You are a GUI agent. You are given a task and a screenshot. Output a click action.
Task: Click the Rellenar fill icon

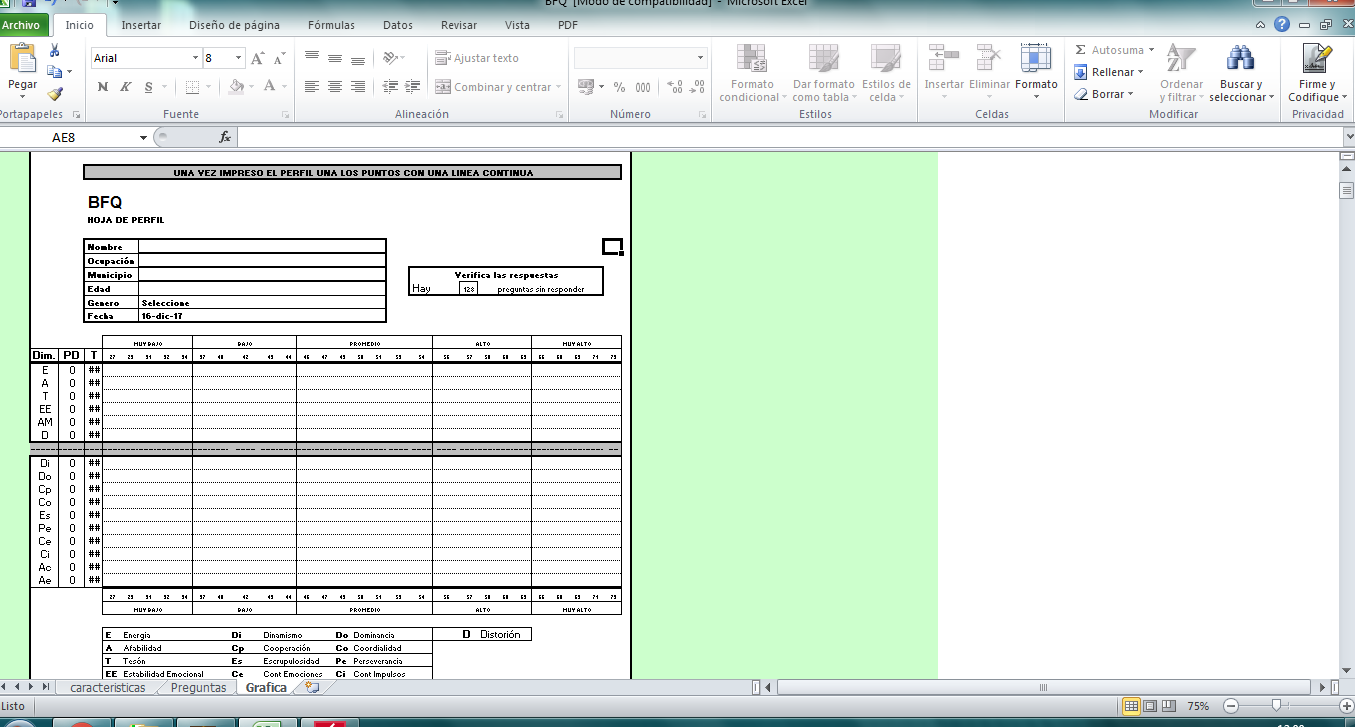point(1081,72)
